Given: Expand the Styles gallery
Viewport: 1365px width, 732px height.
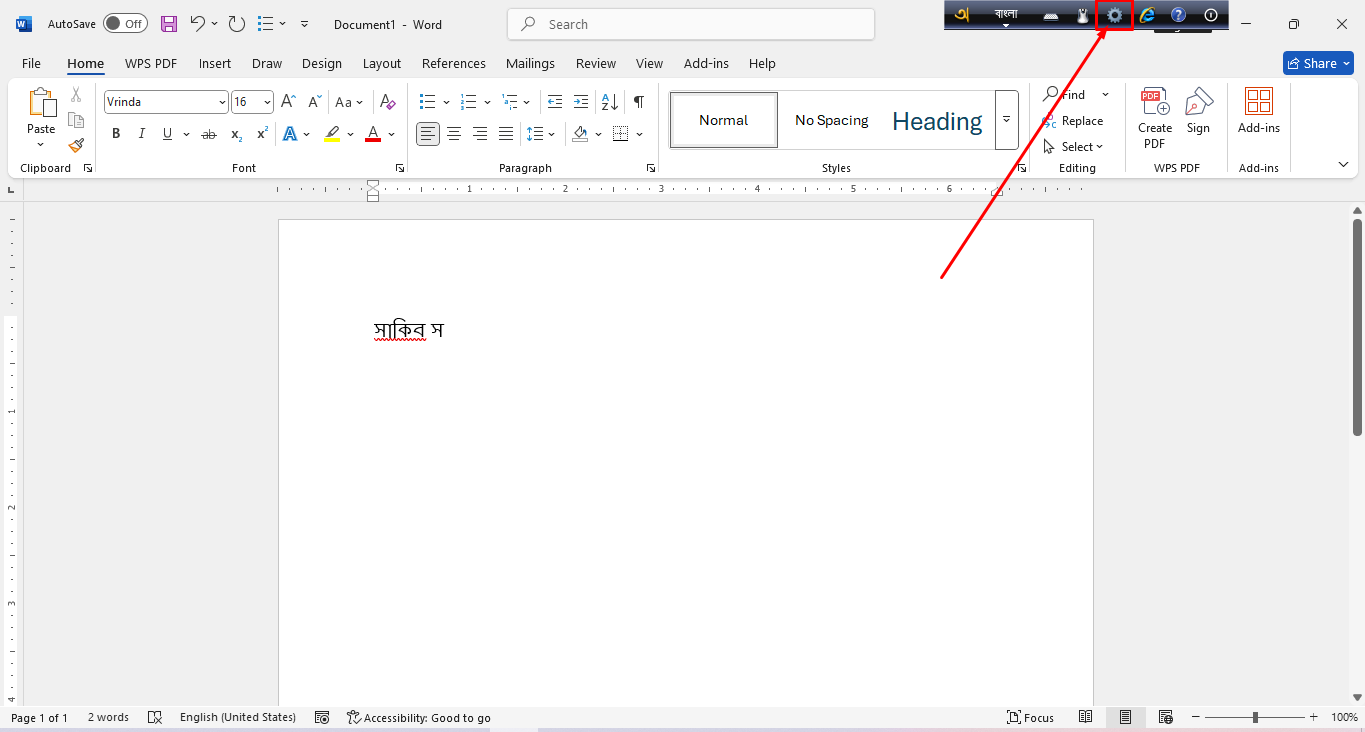Looking at the screenshot, I should (1007, 120).
